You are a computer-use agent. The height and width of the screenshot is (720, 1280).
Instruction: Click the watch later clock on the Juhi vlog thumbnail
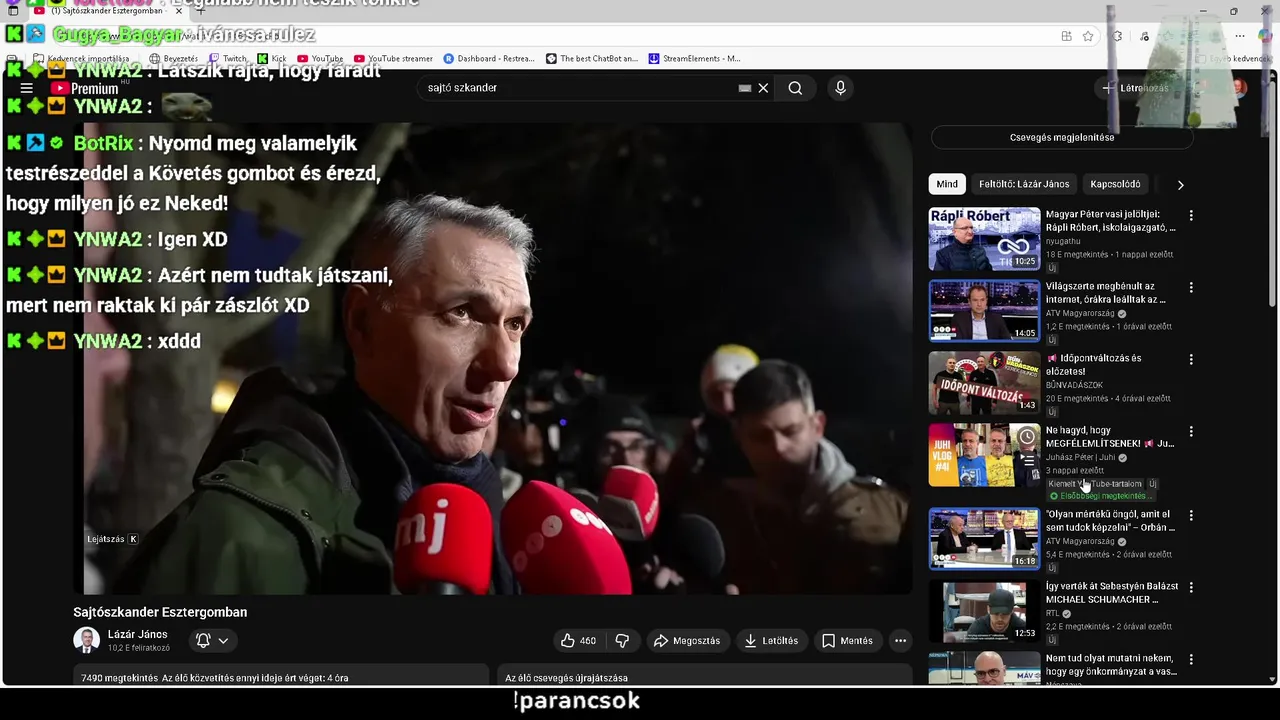pos(1027,437)
